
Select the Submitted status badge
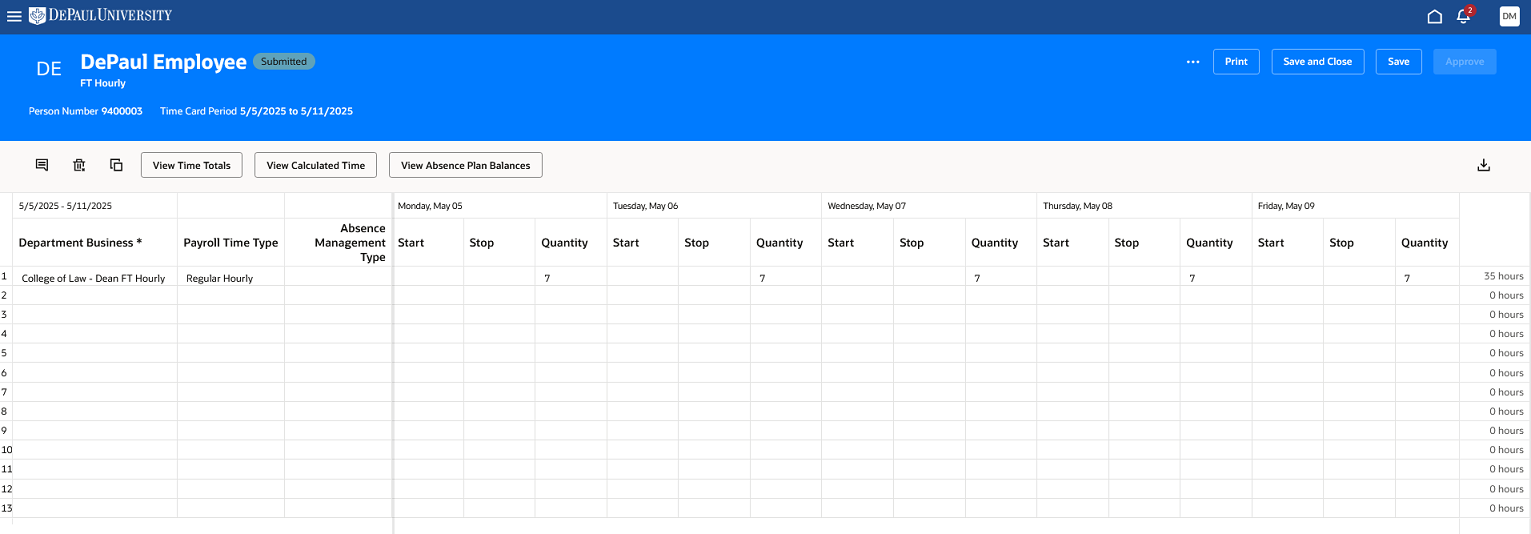(284, 61)
